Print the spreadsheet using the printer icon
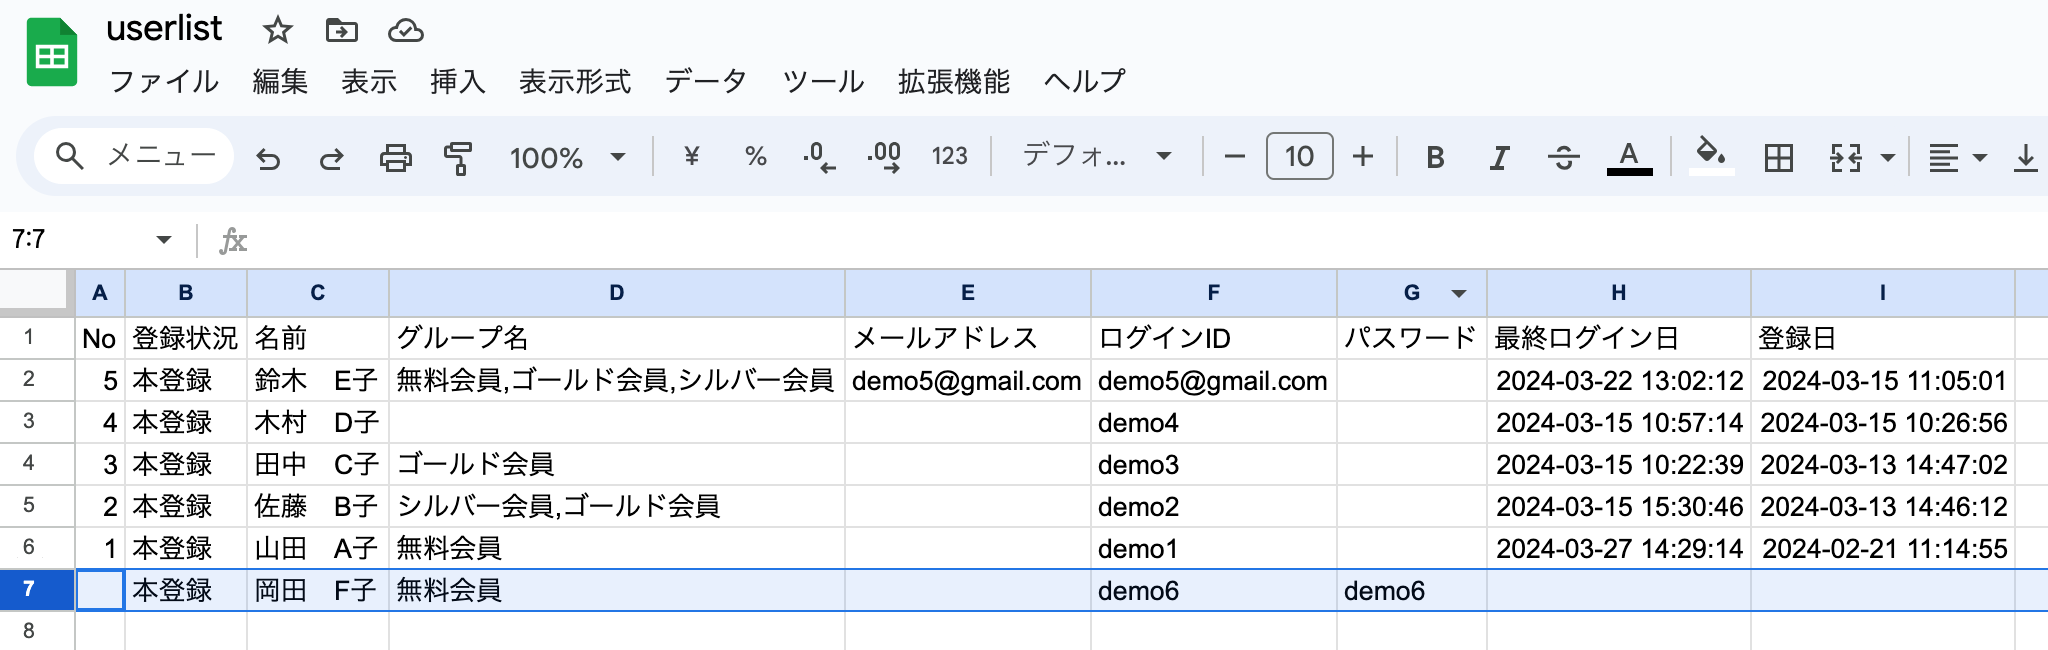The height and width of the screenshot is (650, 2048). tap(395, 158)
